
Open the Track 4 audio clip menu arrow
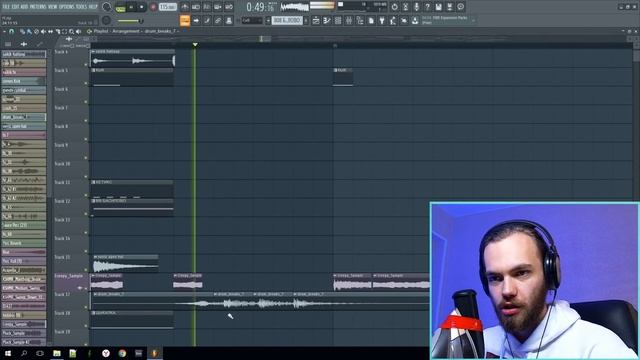pyautogui.click(x=93, y=51)
